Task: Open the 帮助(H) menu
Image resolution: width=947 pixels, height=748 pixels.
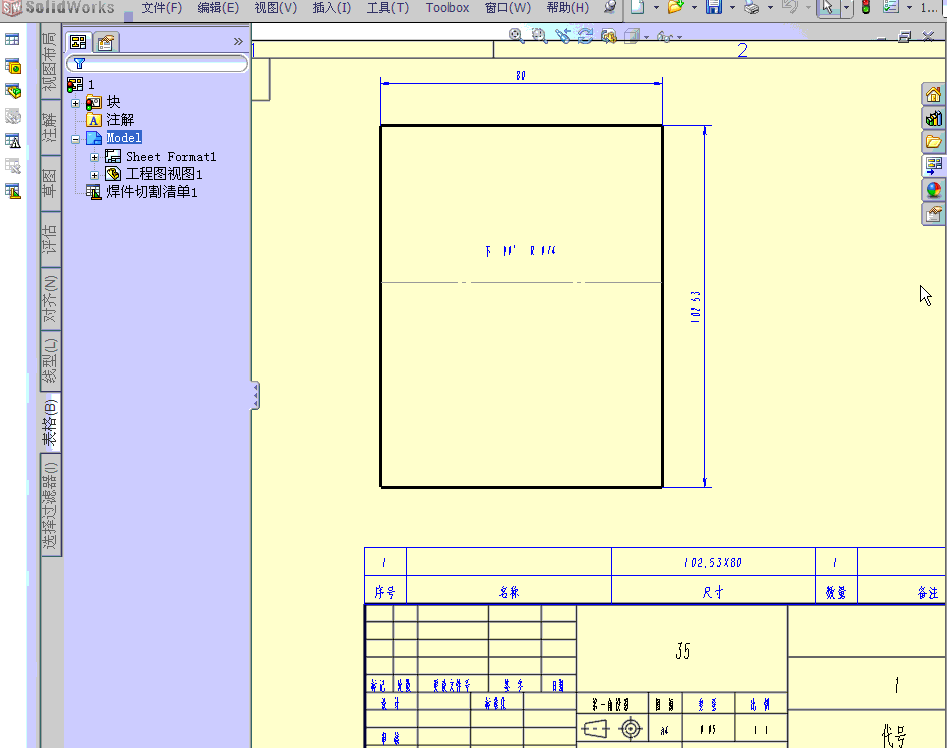Action: point(567,8)
